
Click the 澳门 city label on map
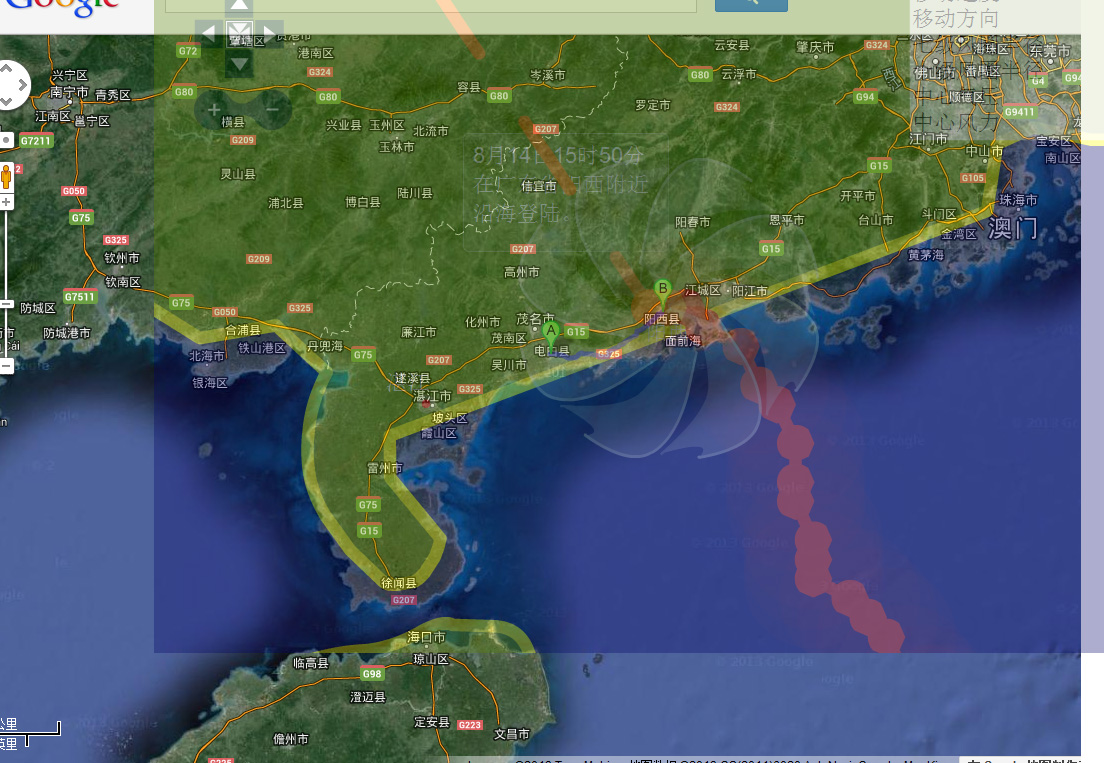coord(1012,228)
